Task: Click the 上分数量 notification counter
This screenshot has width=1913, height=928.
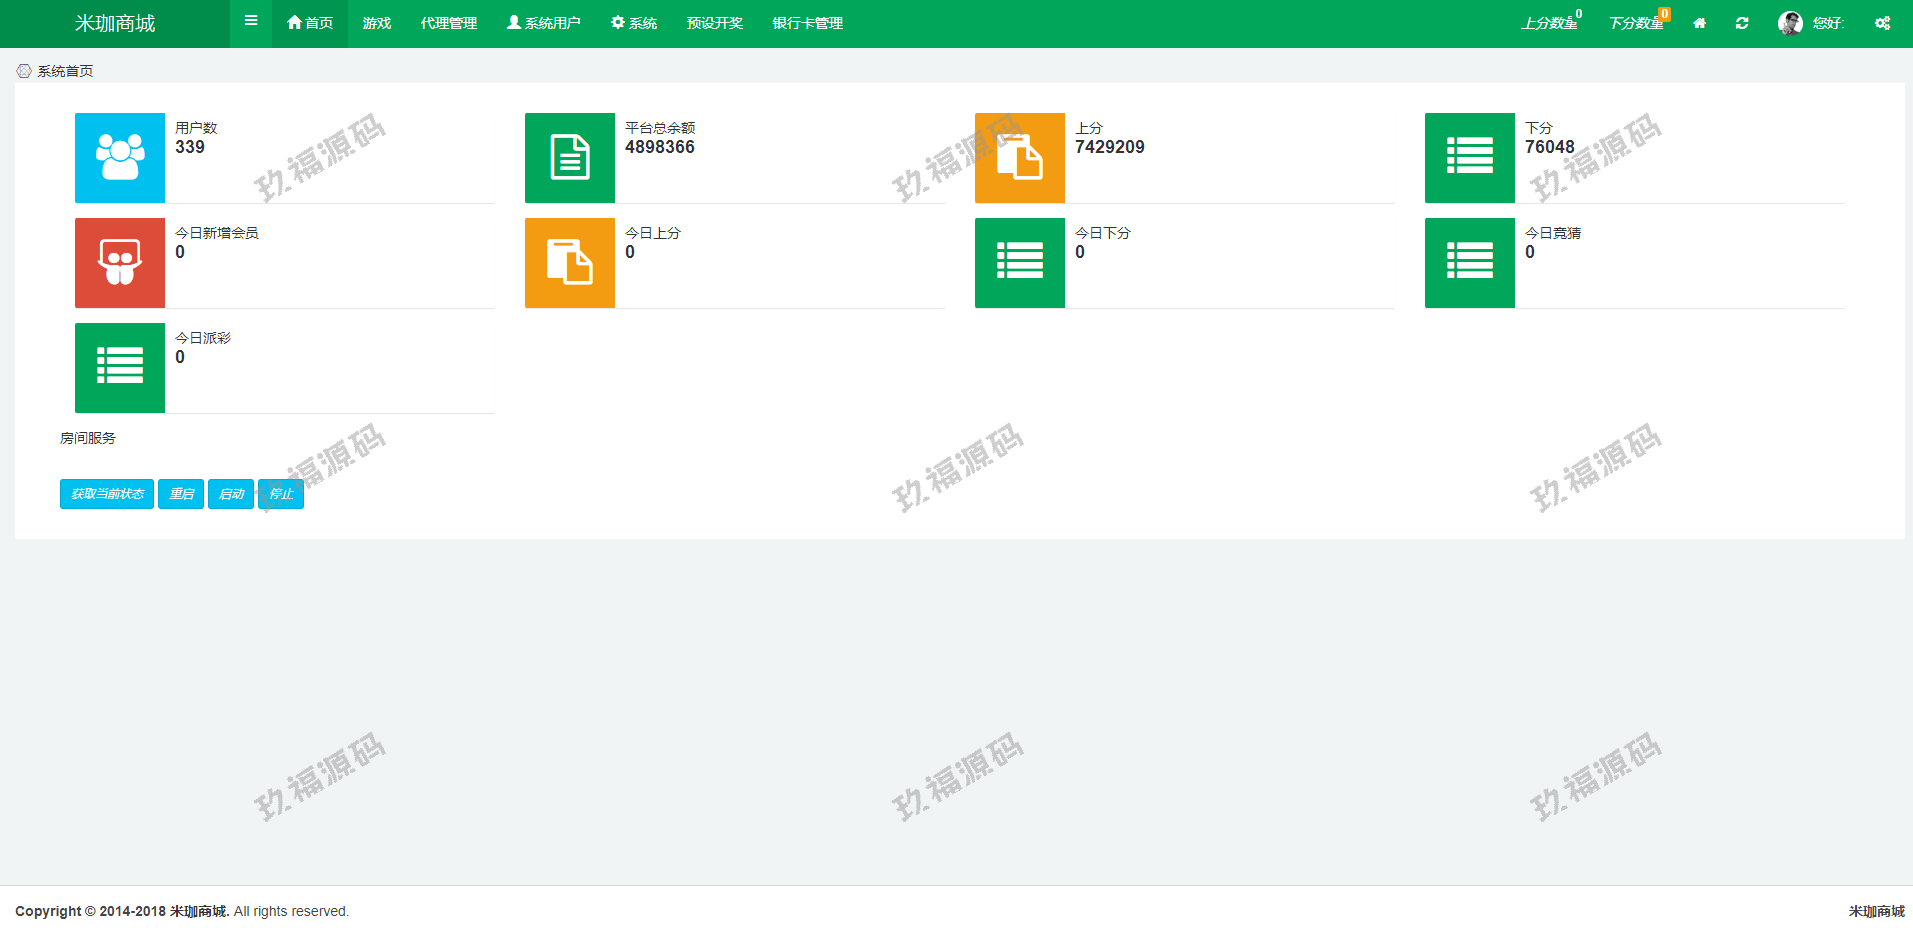Action: coord(1550,23)
